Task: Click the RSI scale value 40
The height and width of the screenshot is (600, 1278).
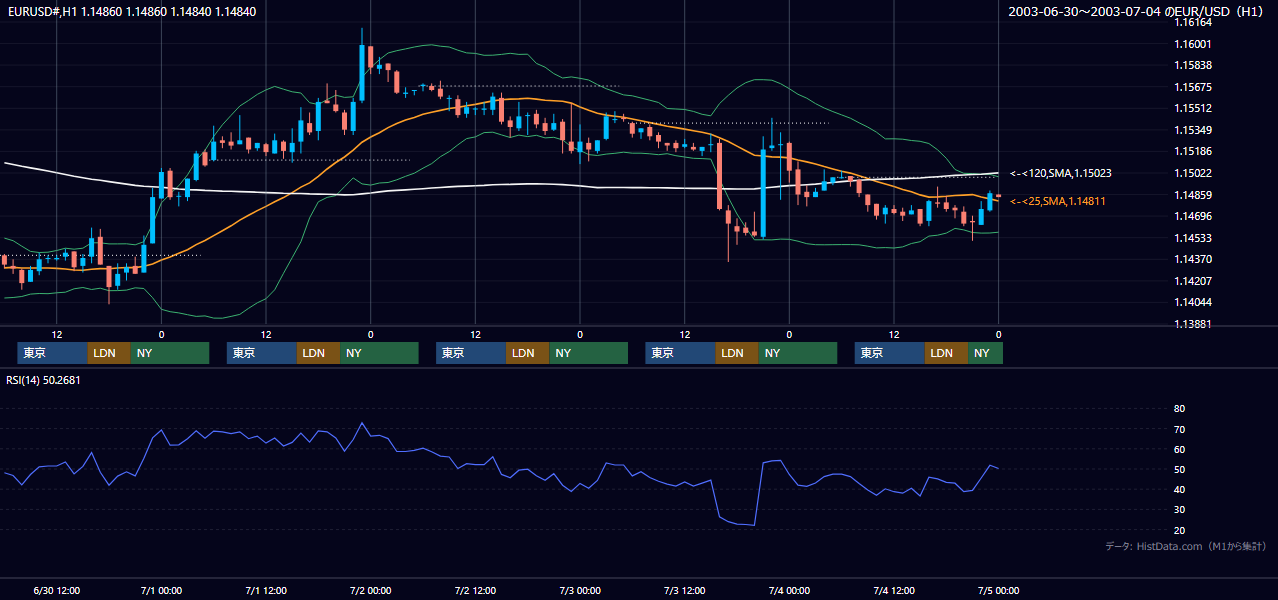Action: click(x=1179, y=489)
